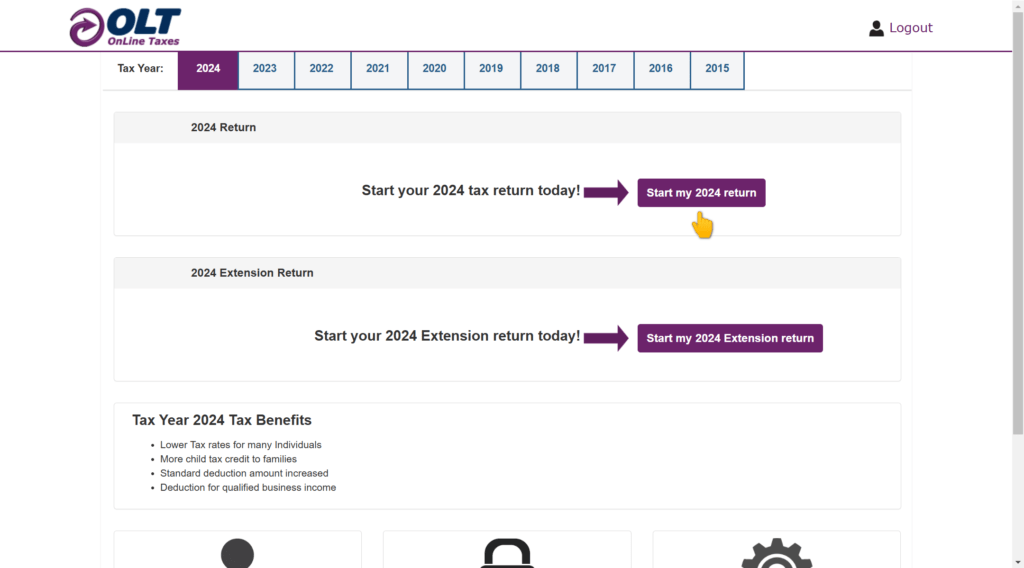Click the padlock icon in the bottom card

(x=507, y=553)
